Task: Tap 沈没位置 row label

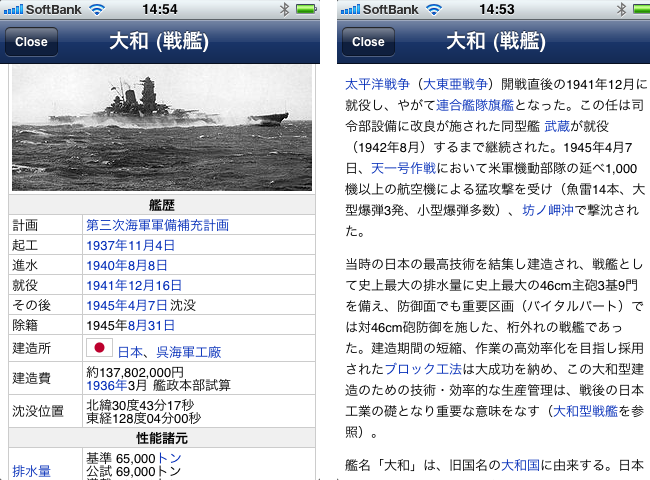Action: [x=38, y=411]
